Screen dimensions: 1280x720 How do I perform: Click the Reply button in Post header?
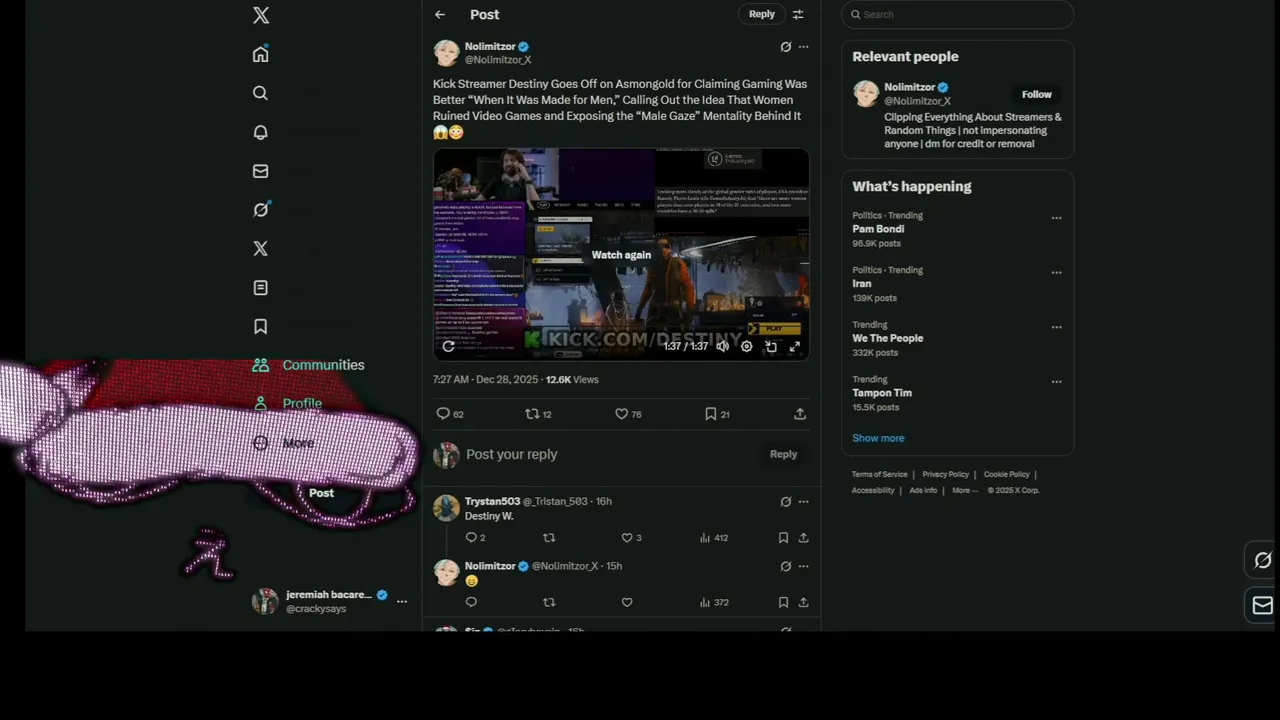click(762, 14)
